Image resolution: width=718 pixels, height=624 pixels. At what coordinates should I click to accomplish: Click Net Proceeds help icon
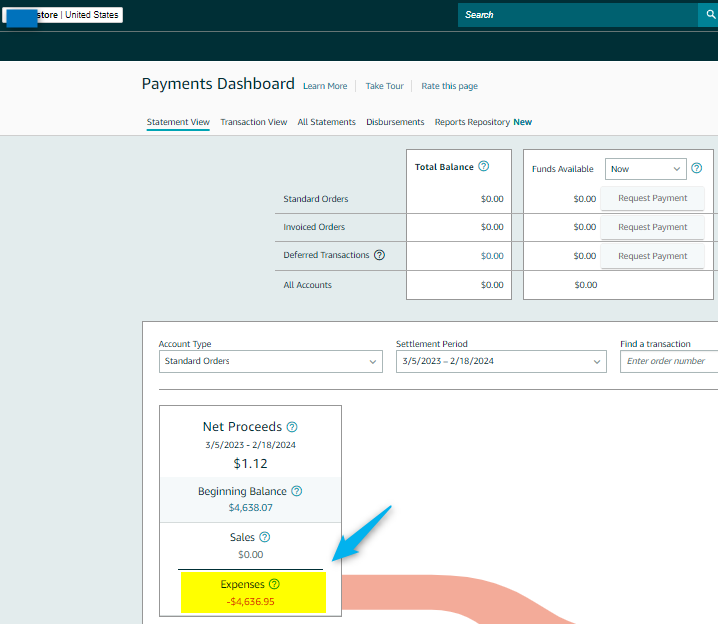(292, 427)
